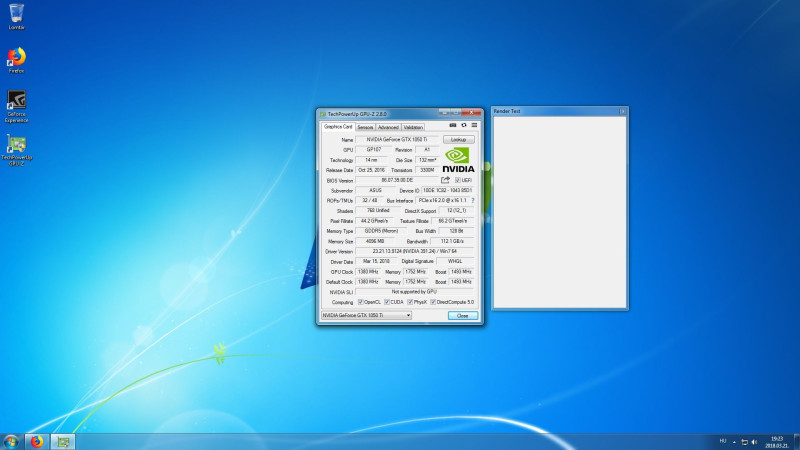Click the Subvendor value ASUS
This screenshot has width=800, height=450.
click(x=376, y=190)
